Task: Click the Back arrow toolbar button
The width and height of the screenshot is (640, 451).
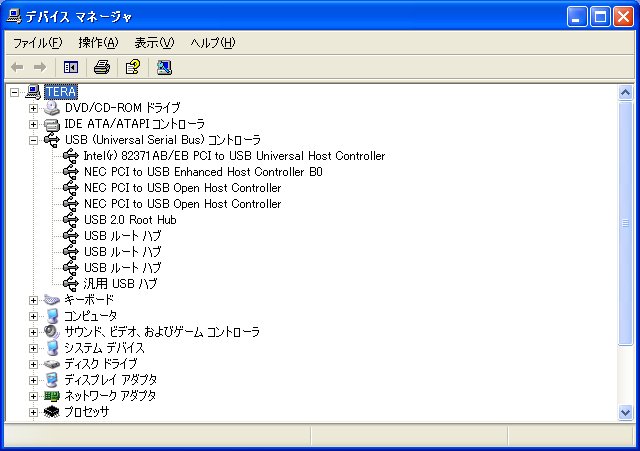Action: tap(17, 67)
